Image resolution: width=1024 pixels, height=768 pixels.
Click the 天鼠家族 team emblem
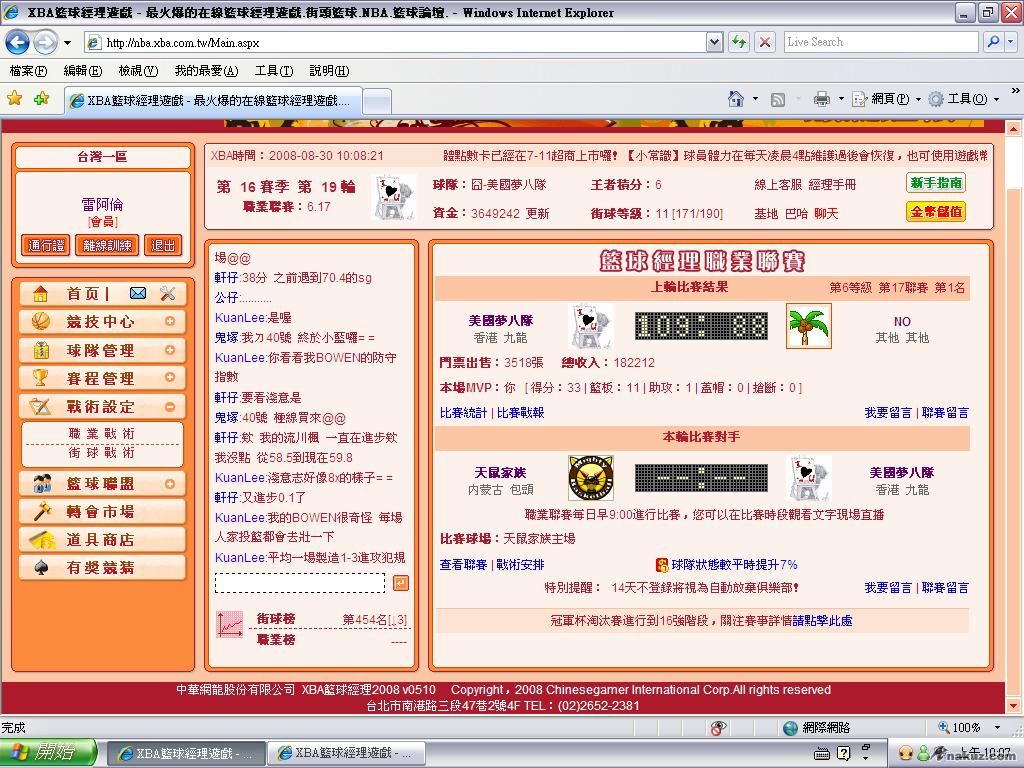tap(590, 478)
